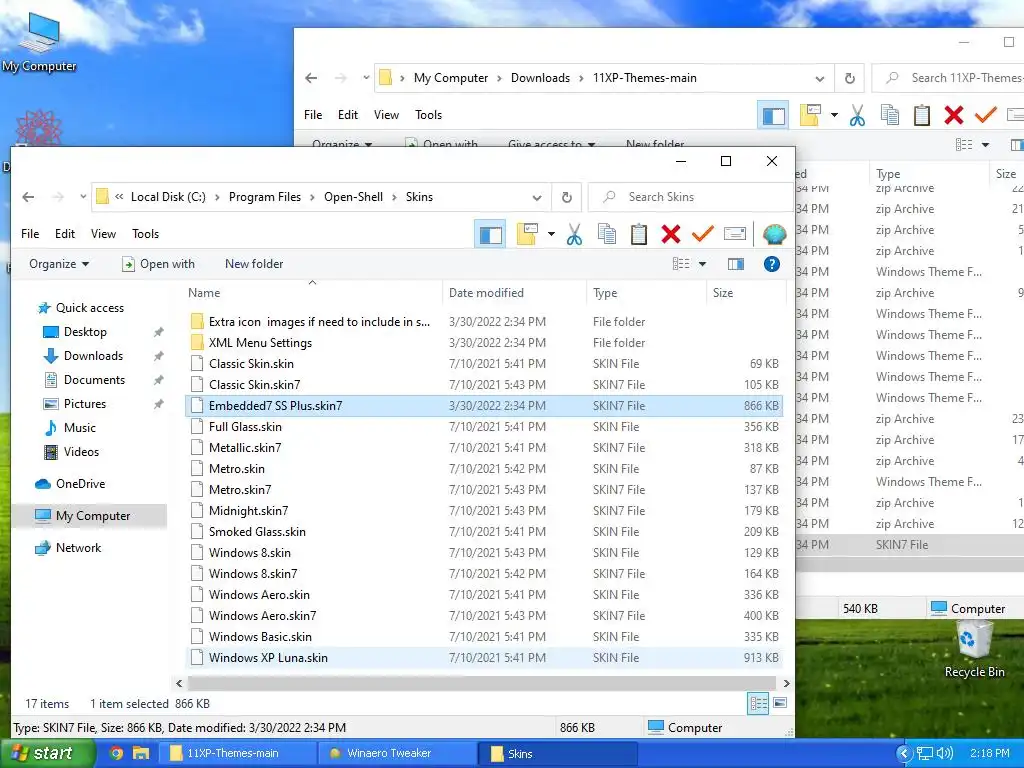
Task: Select XML Menu Settings folder
Action: click(484, 343)
